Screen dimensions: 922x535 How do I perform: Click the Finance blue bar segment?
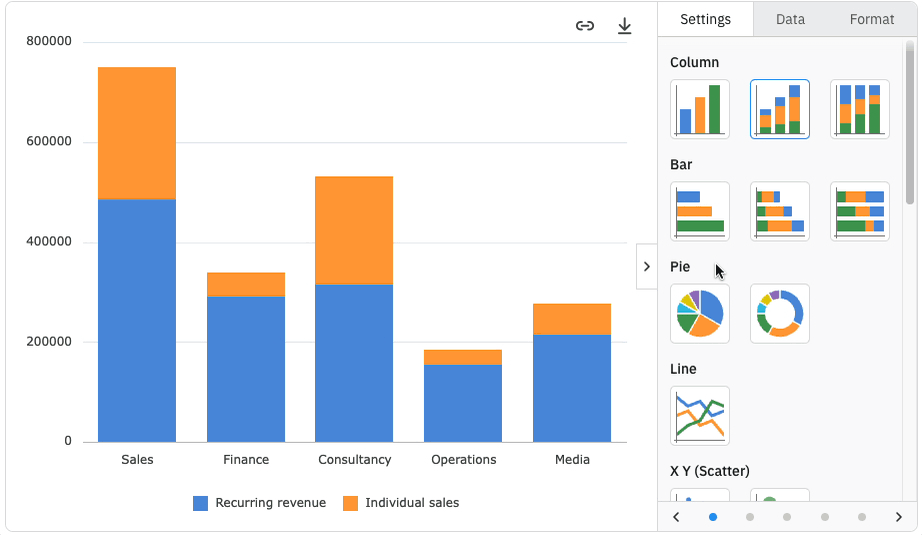(246, 369)
